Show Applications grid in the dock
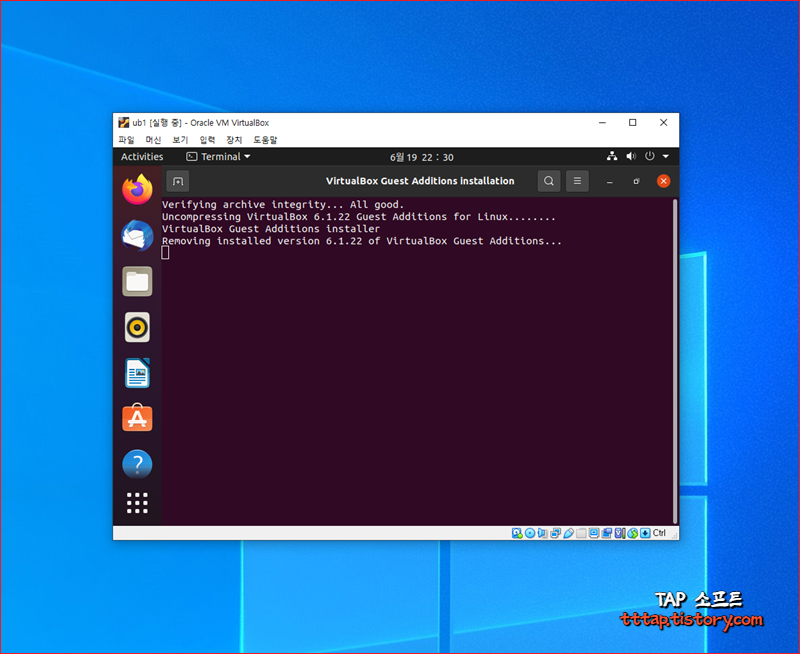The image size is (800, 654). click(137, 503)
